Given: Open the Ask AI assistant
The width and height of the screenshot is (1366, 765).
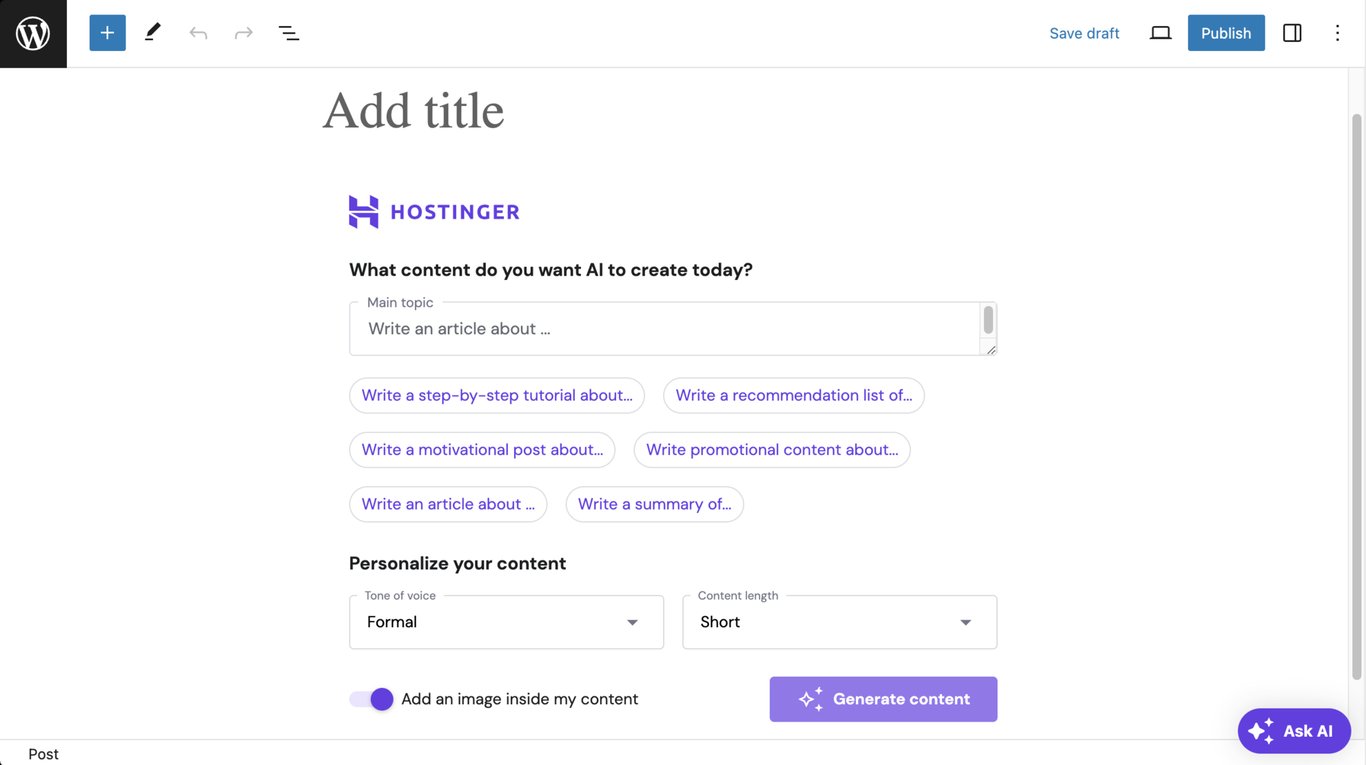Looking at the screenshot, I should 1294,730.
